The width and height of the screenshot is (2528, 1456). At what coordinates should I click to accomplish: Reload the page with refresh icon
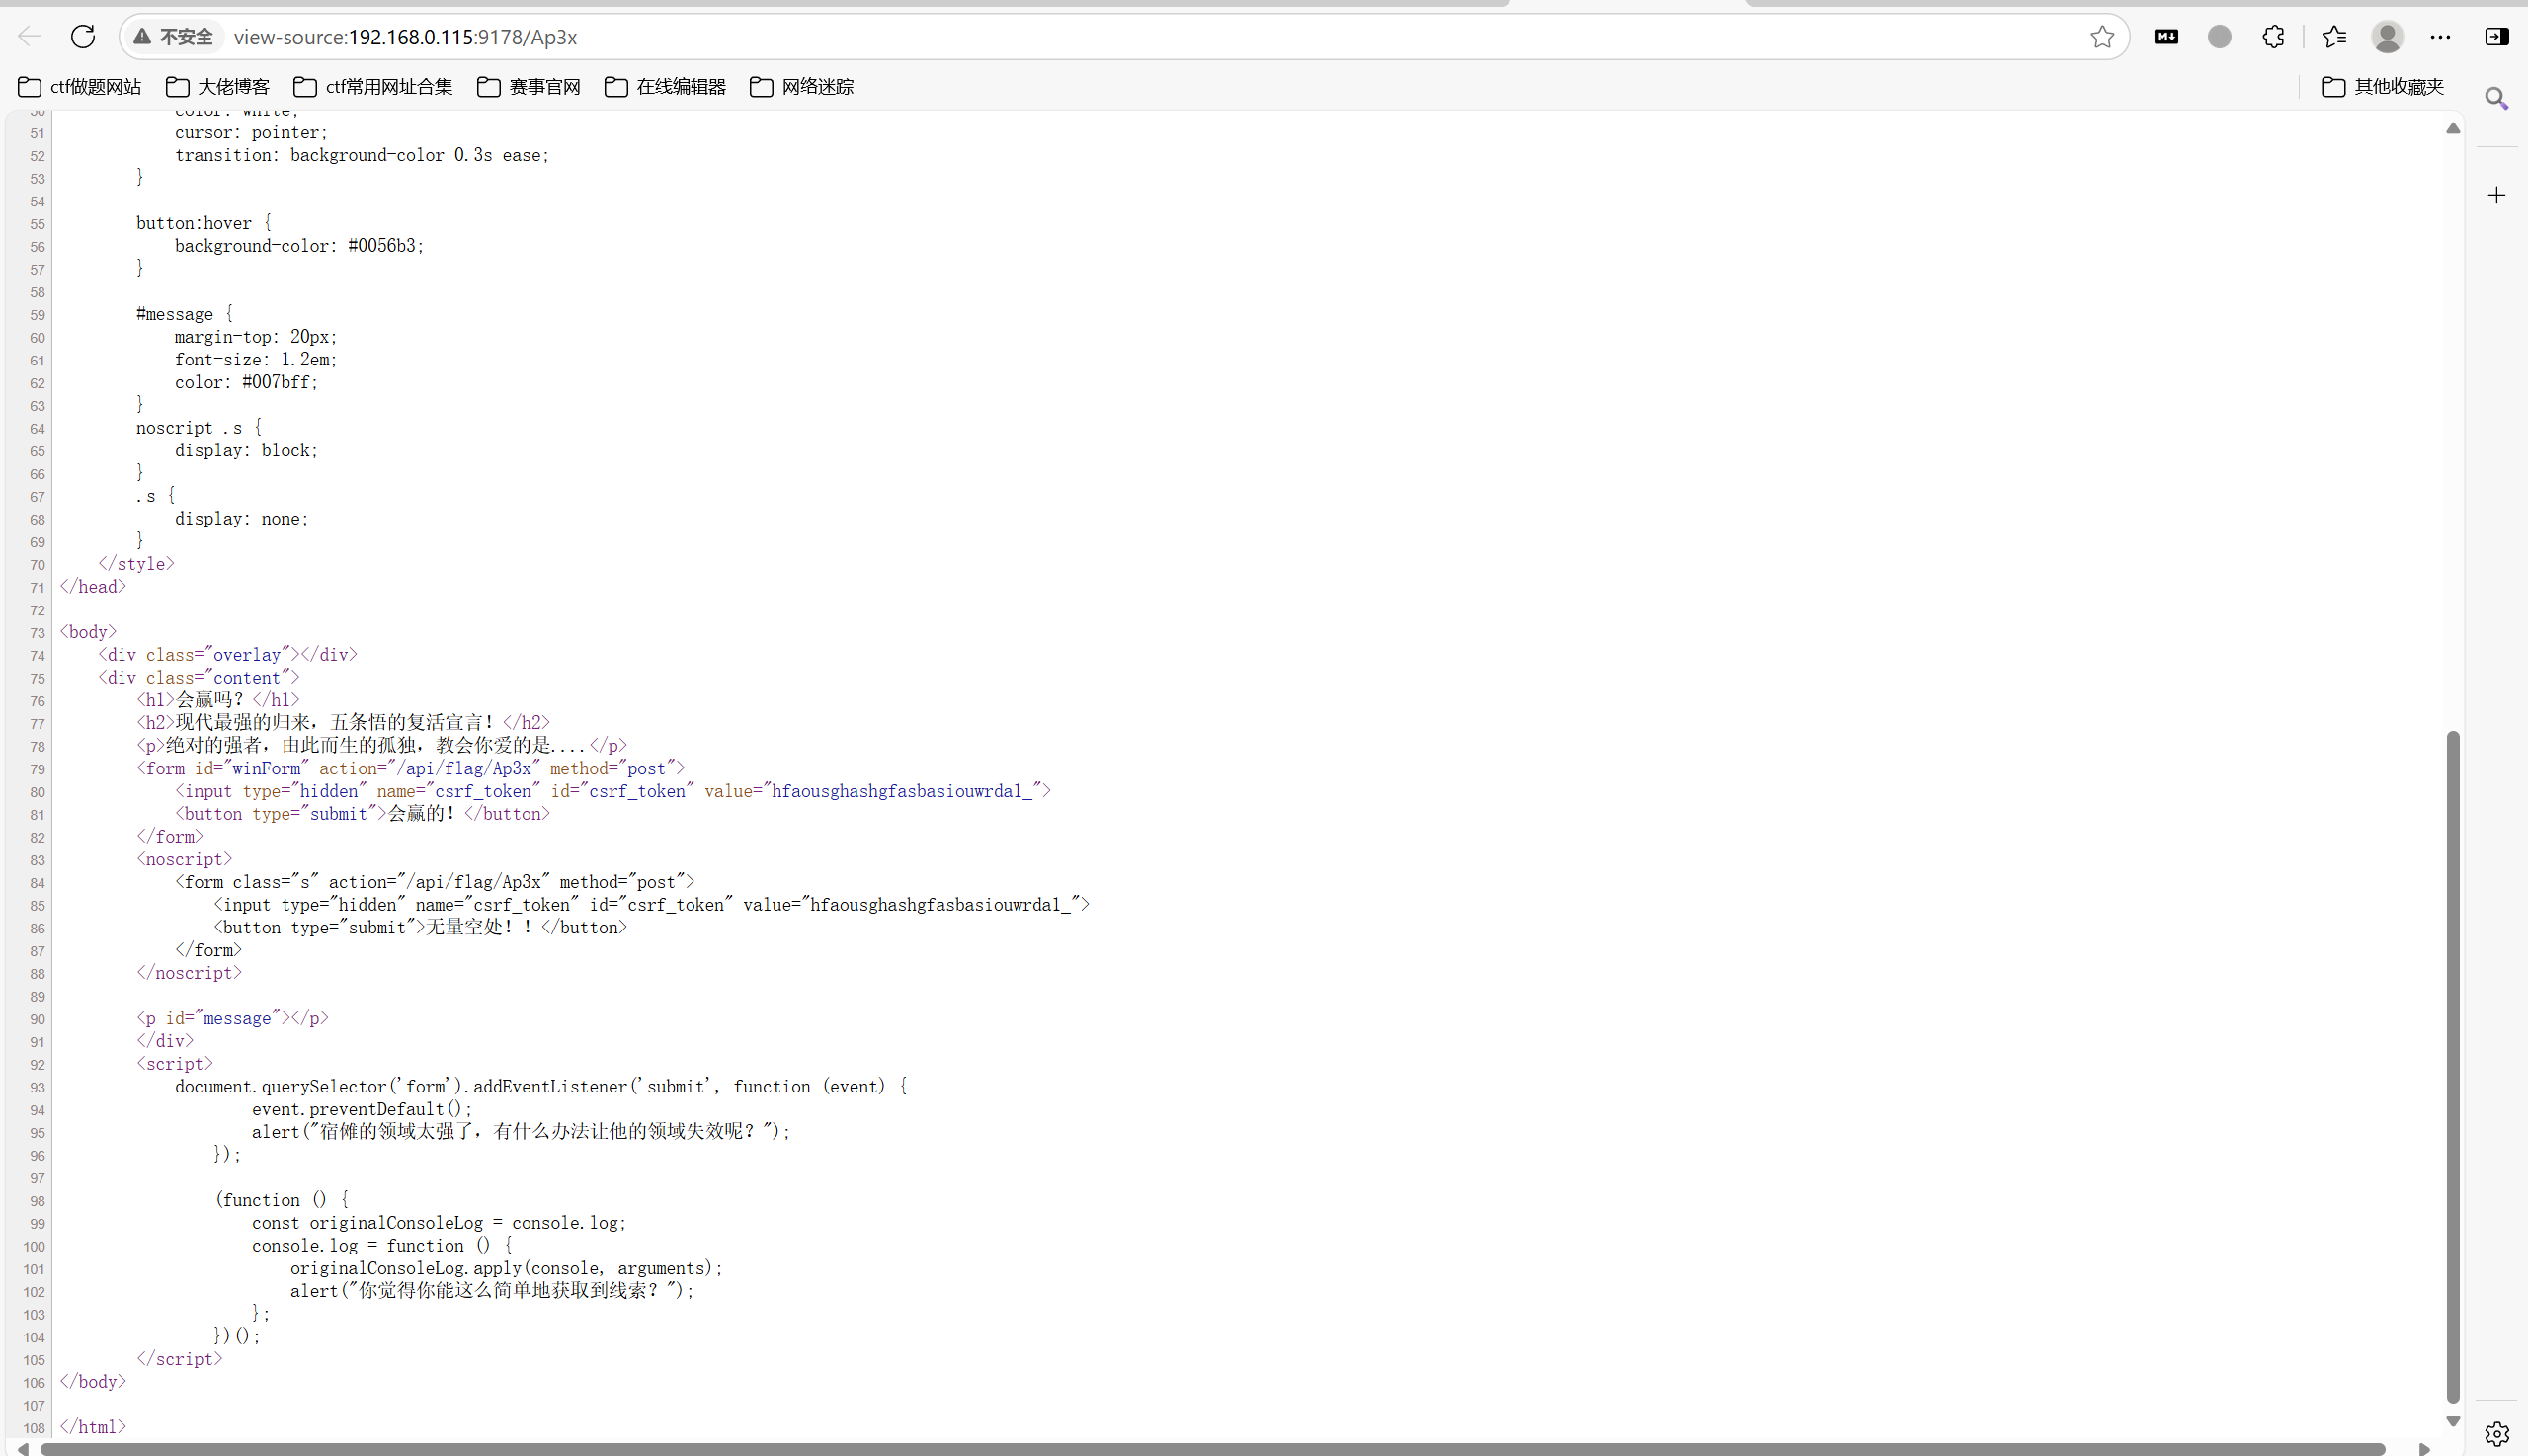[x=83, y=37]
